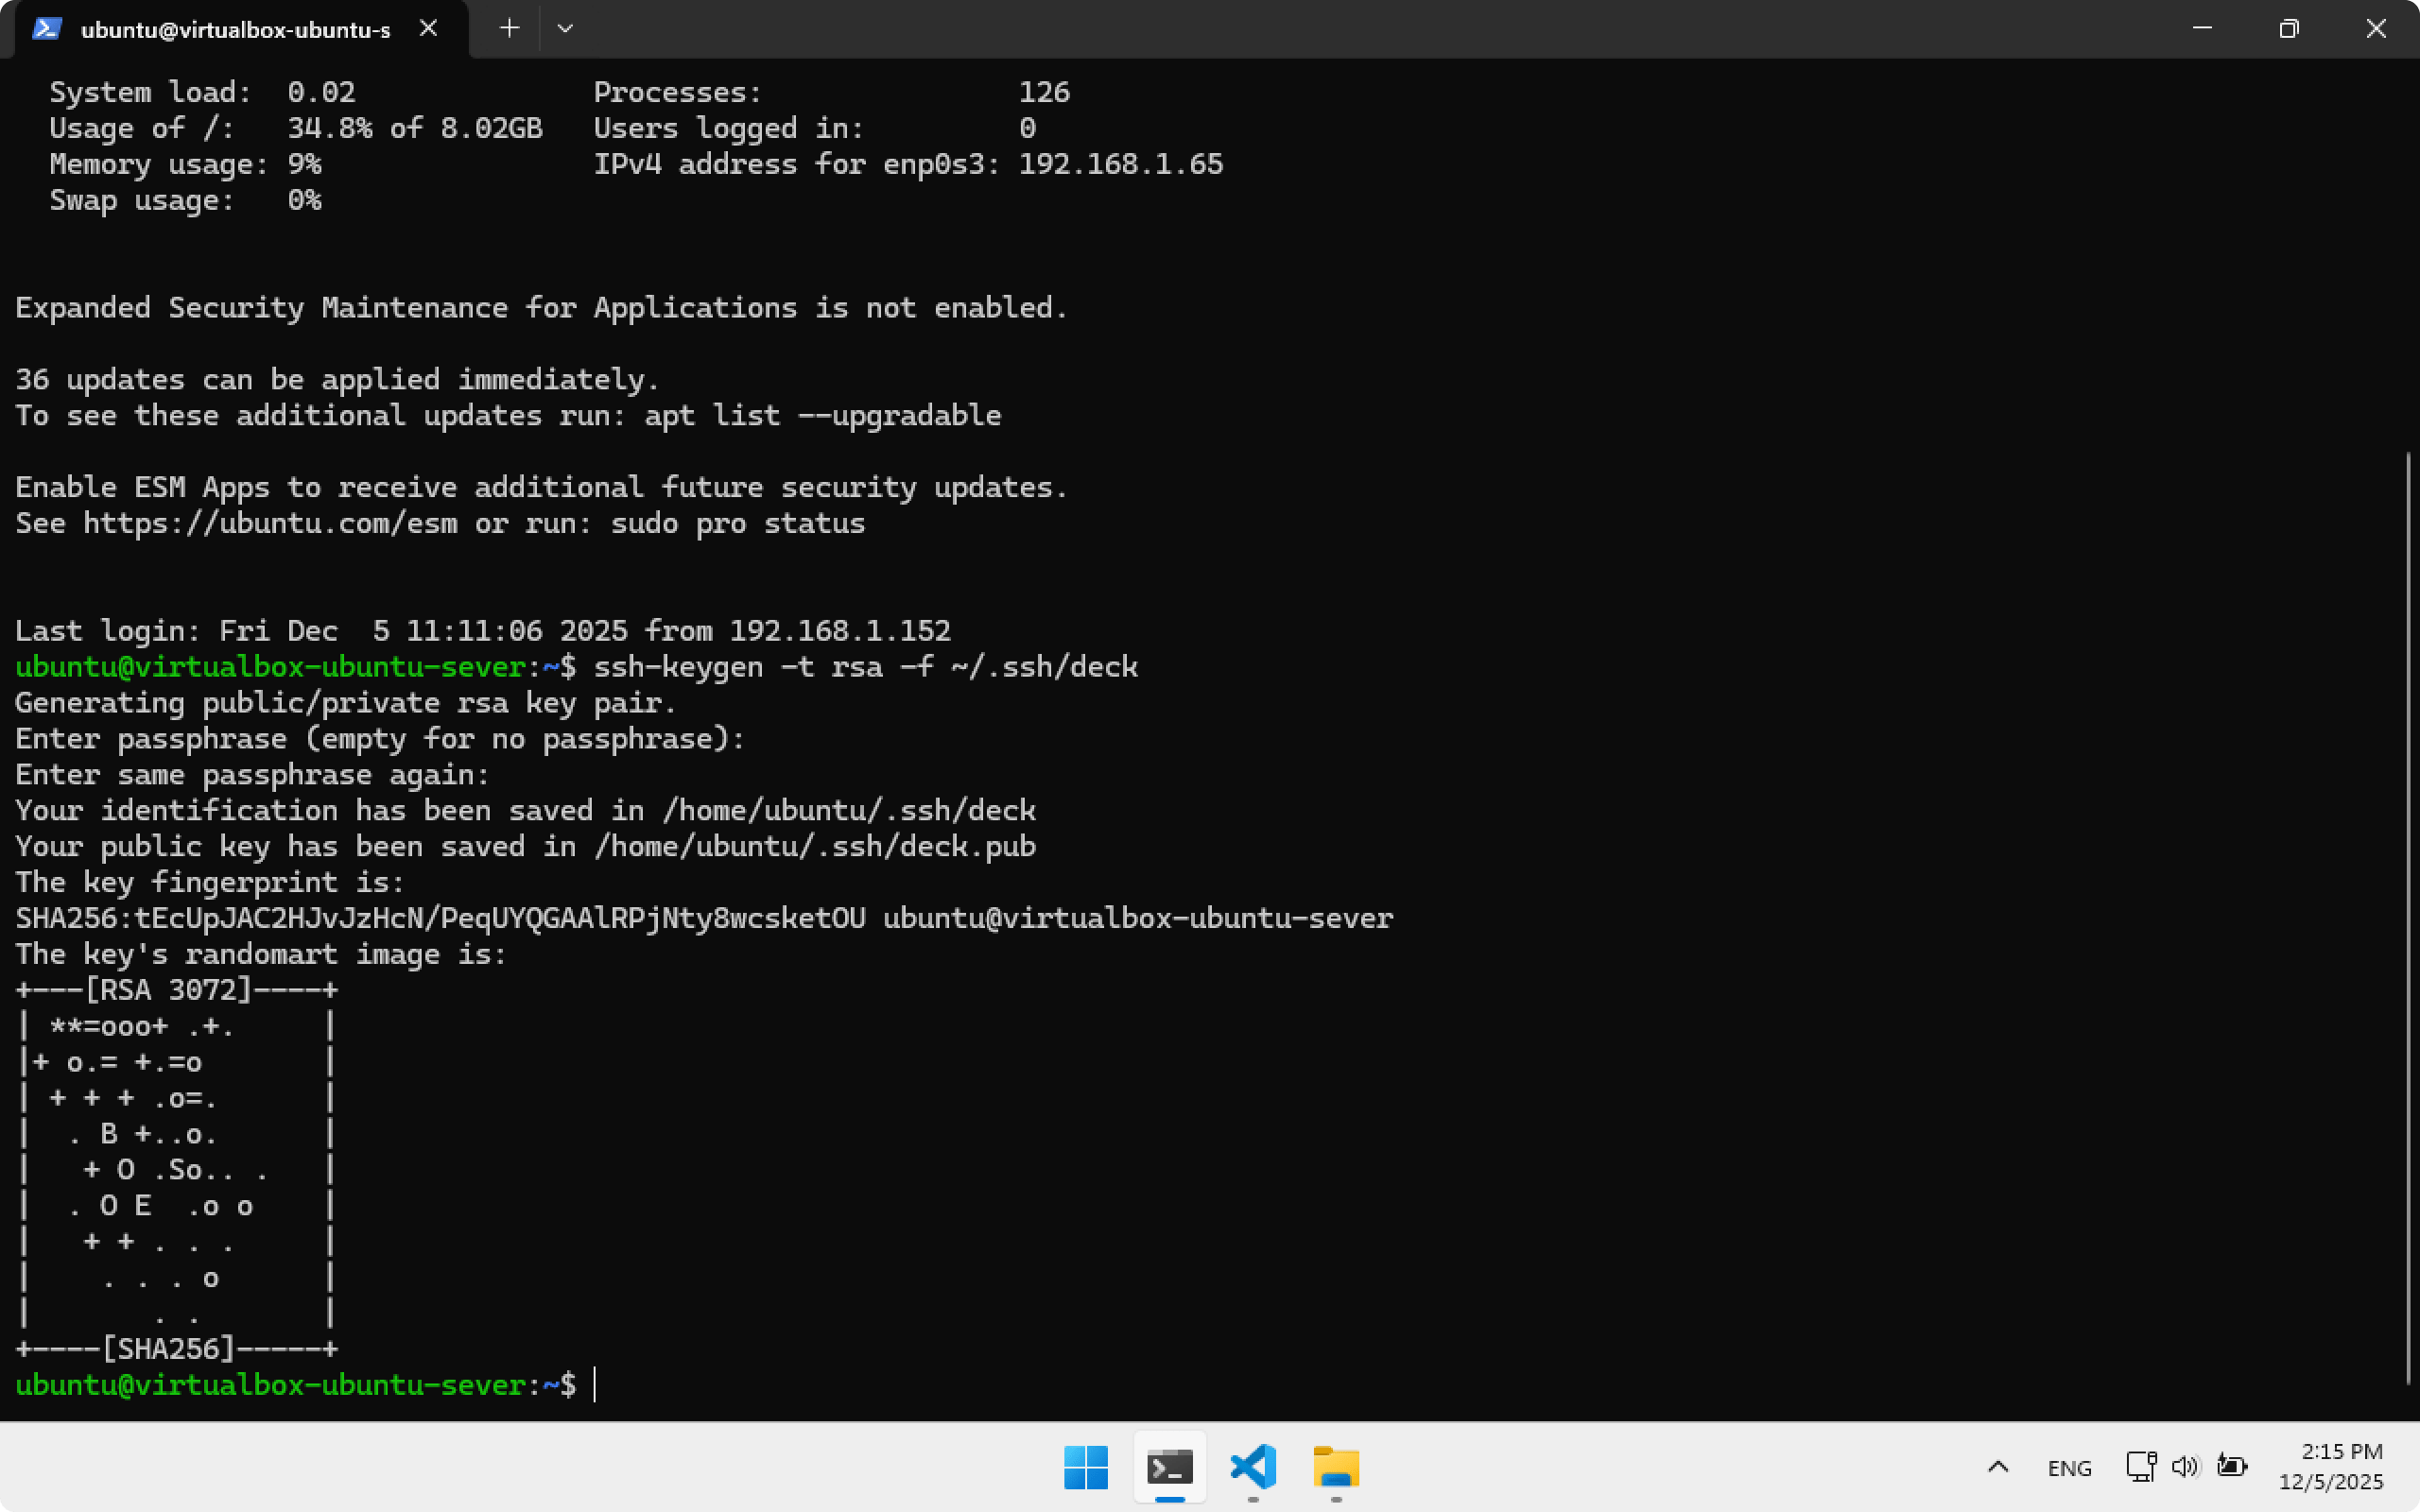Viewport: 2420px width, 1512px height.
Task: Open the Windows Start menu
Action: click(x=1086, y=1467)
